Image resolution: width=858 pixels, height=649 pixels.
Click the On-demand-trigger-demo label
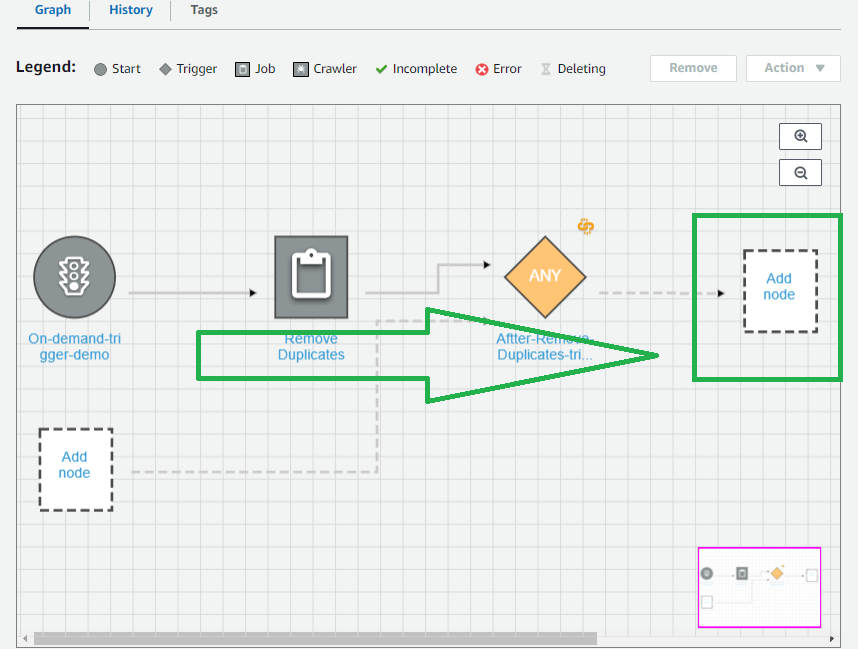click(74, 346)
